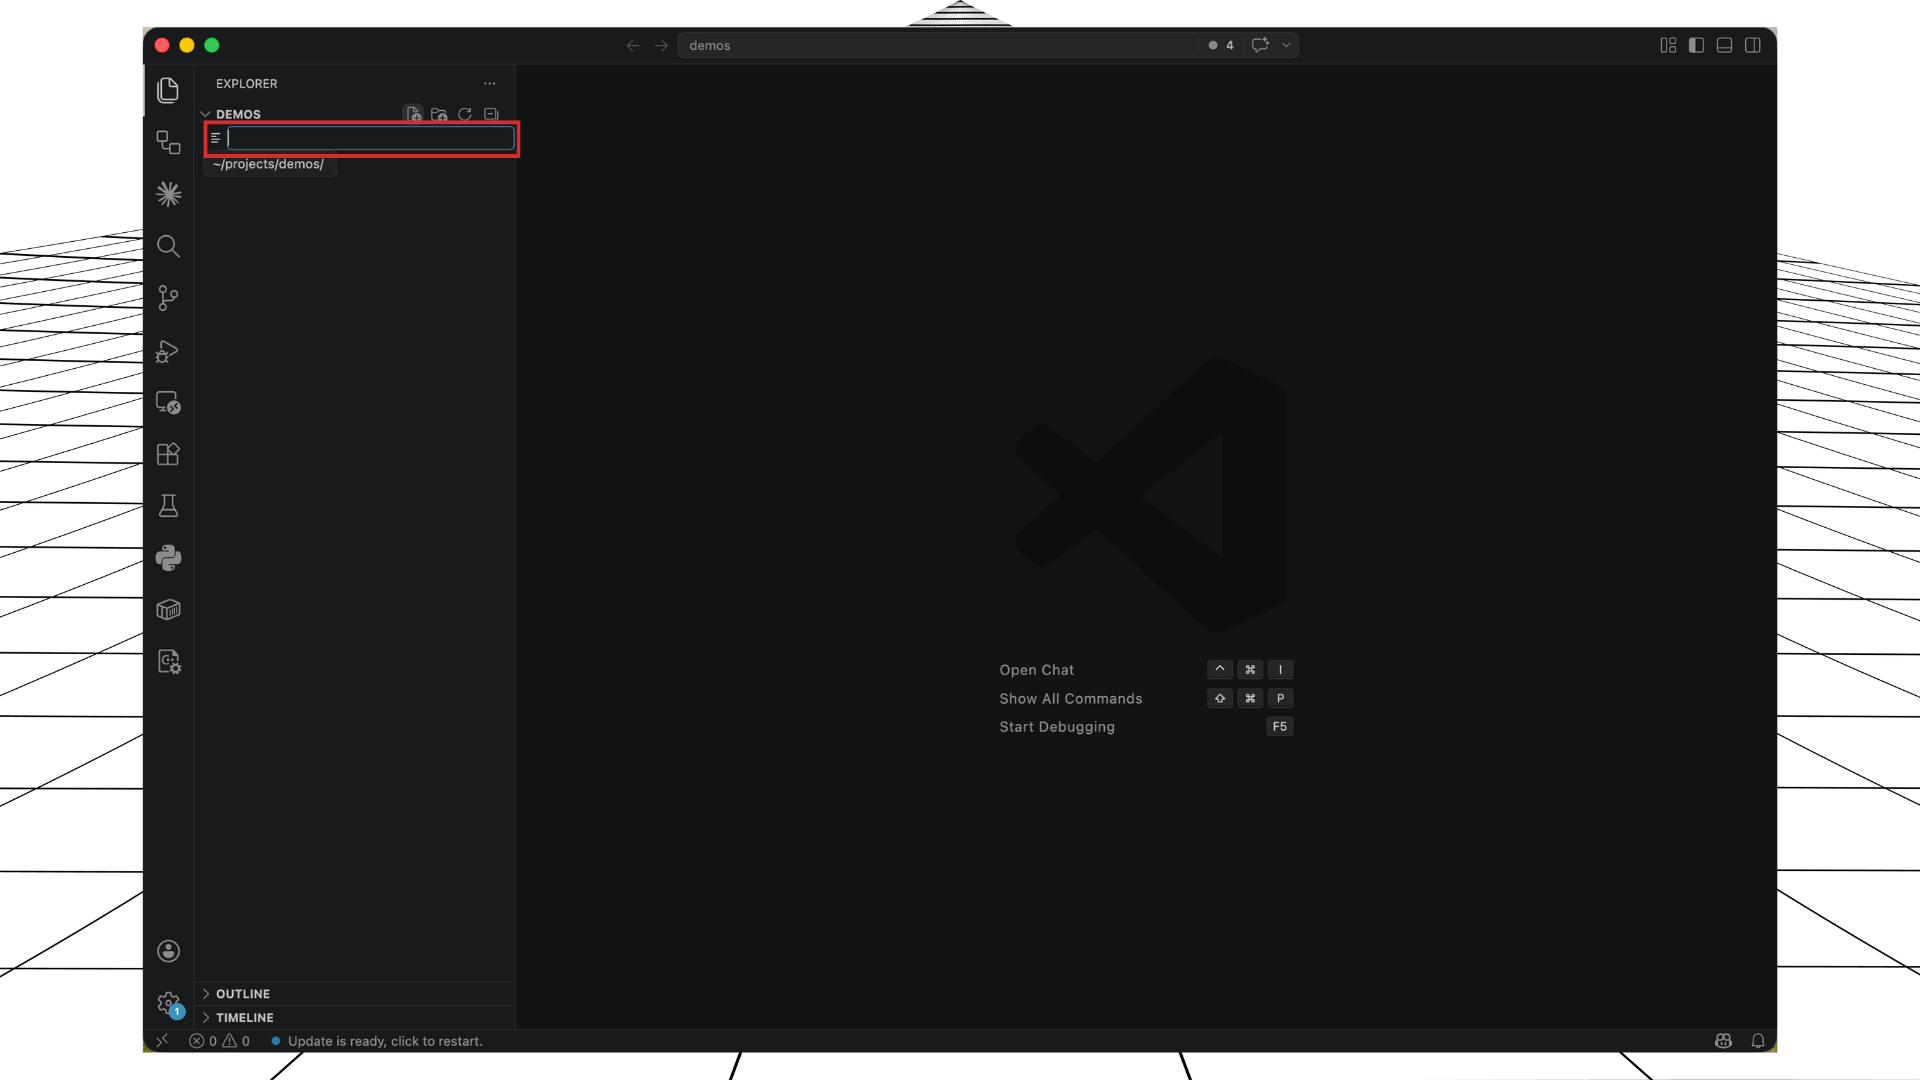Image resolution: width=1920 pixels, height=1080 pixels.
Task: Expand the TIMELINE section
Action: [x=245, y=1017]
